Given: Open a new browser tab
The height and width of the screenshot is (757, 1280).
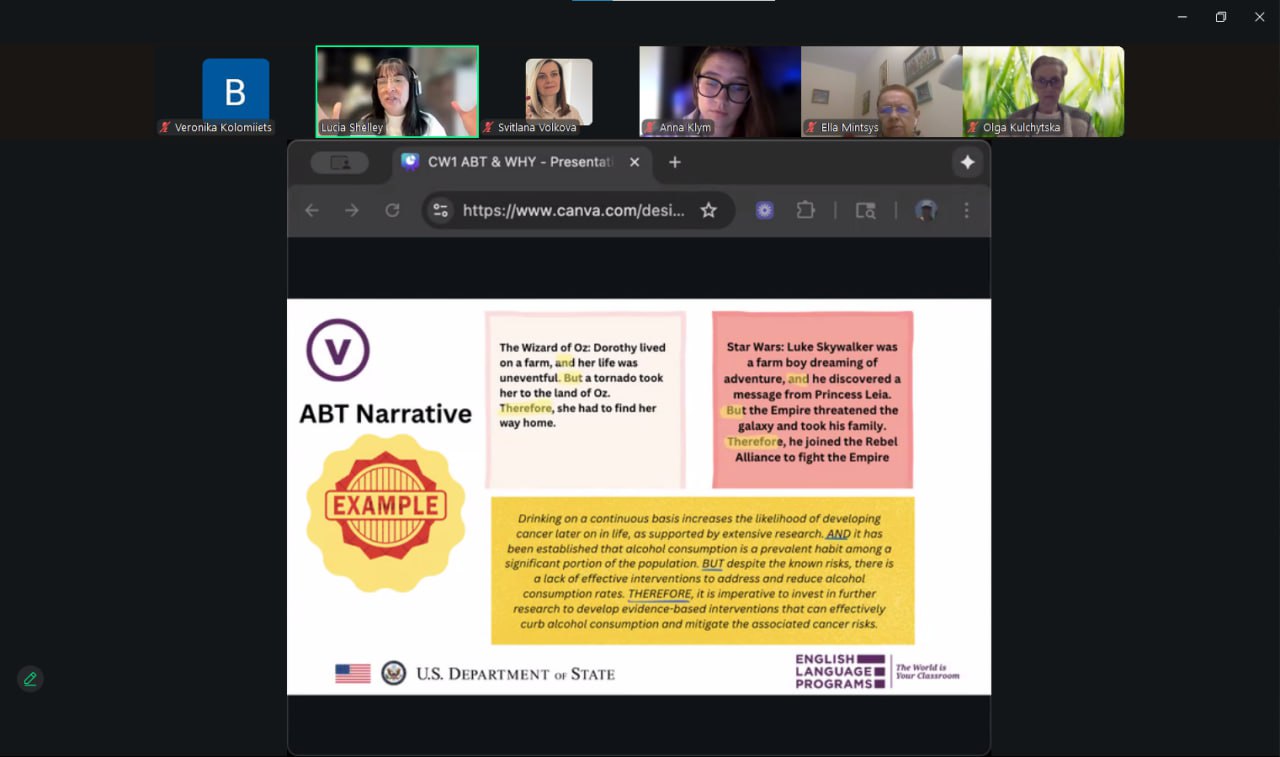Looking at the screenshot, I should [x=675, y=162].
